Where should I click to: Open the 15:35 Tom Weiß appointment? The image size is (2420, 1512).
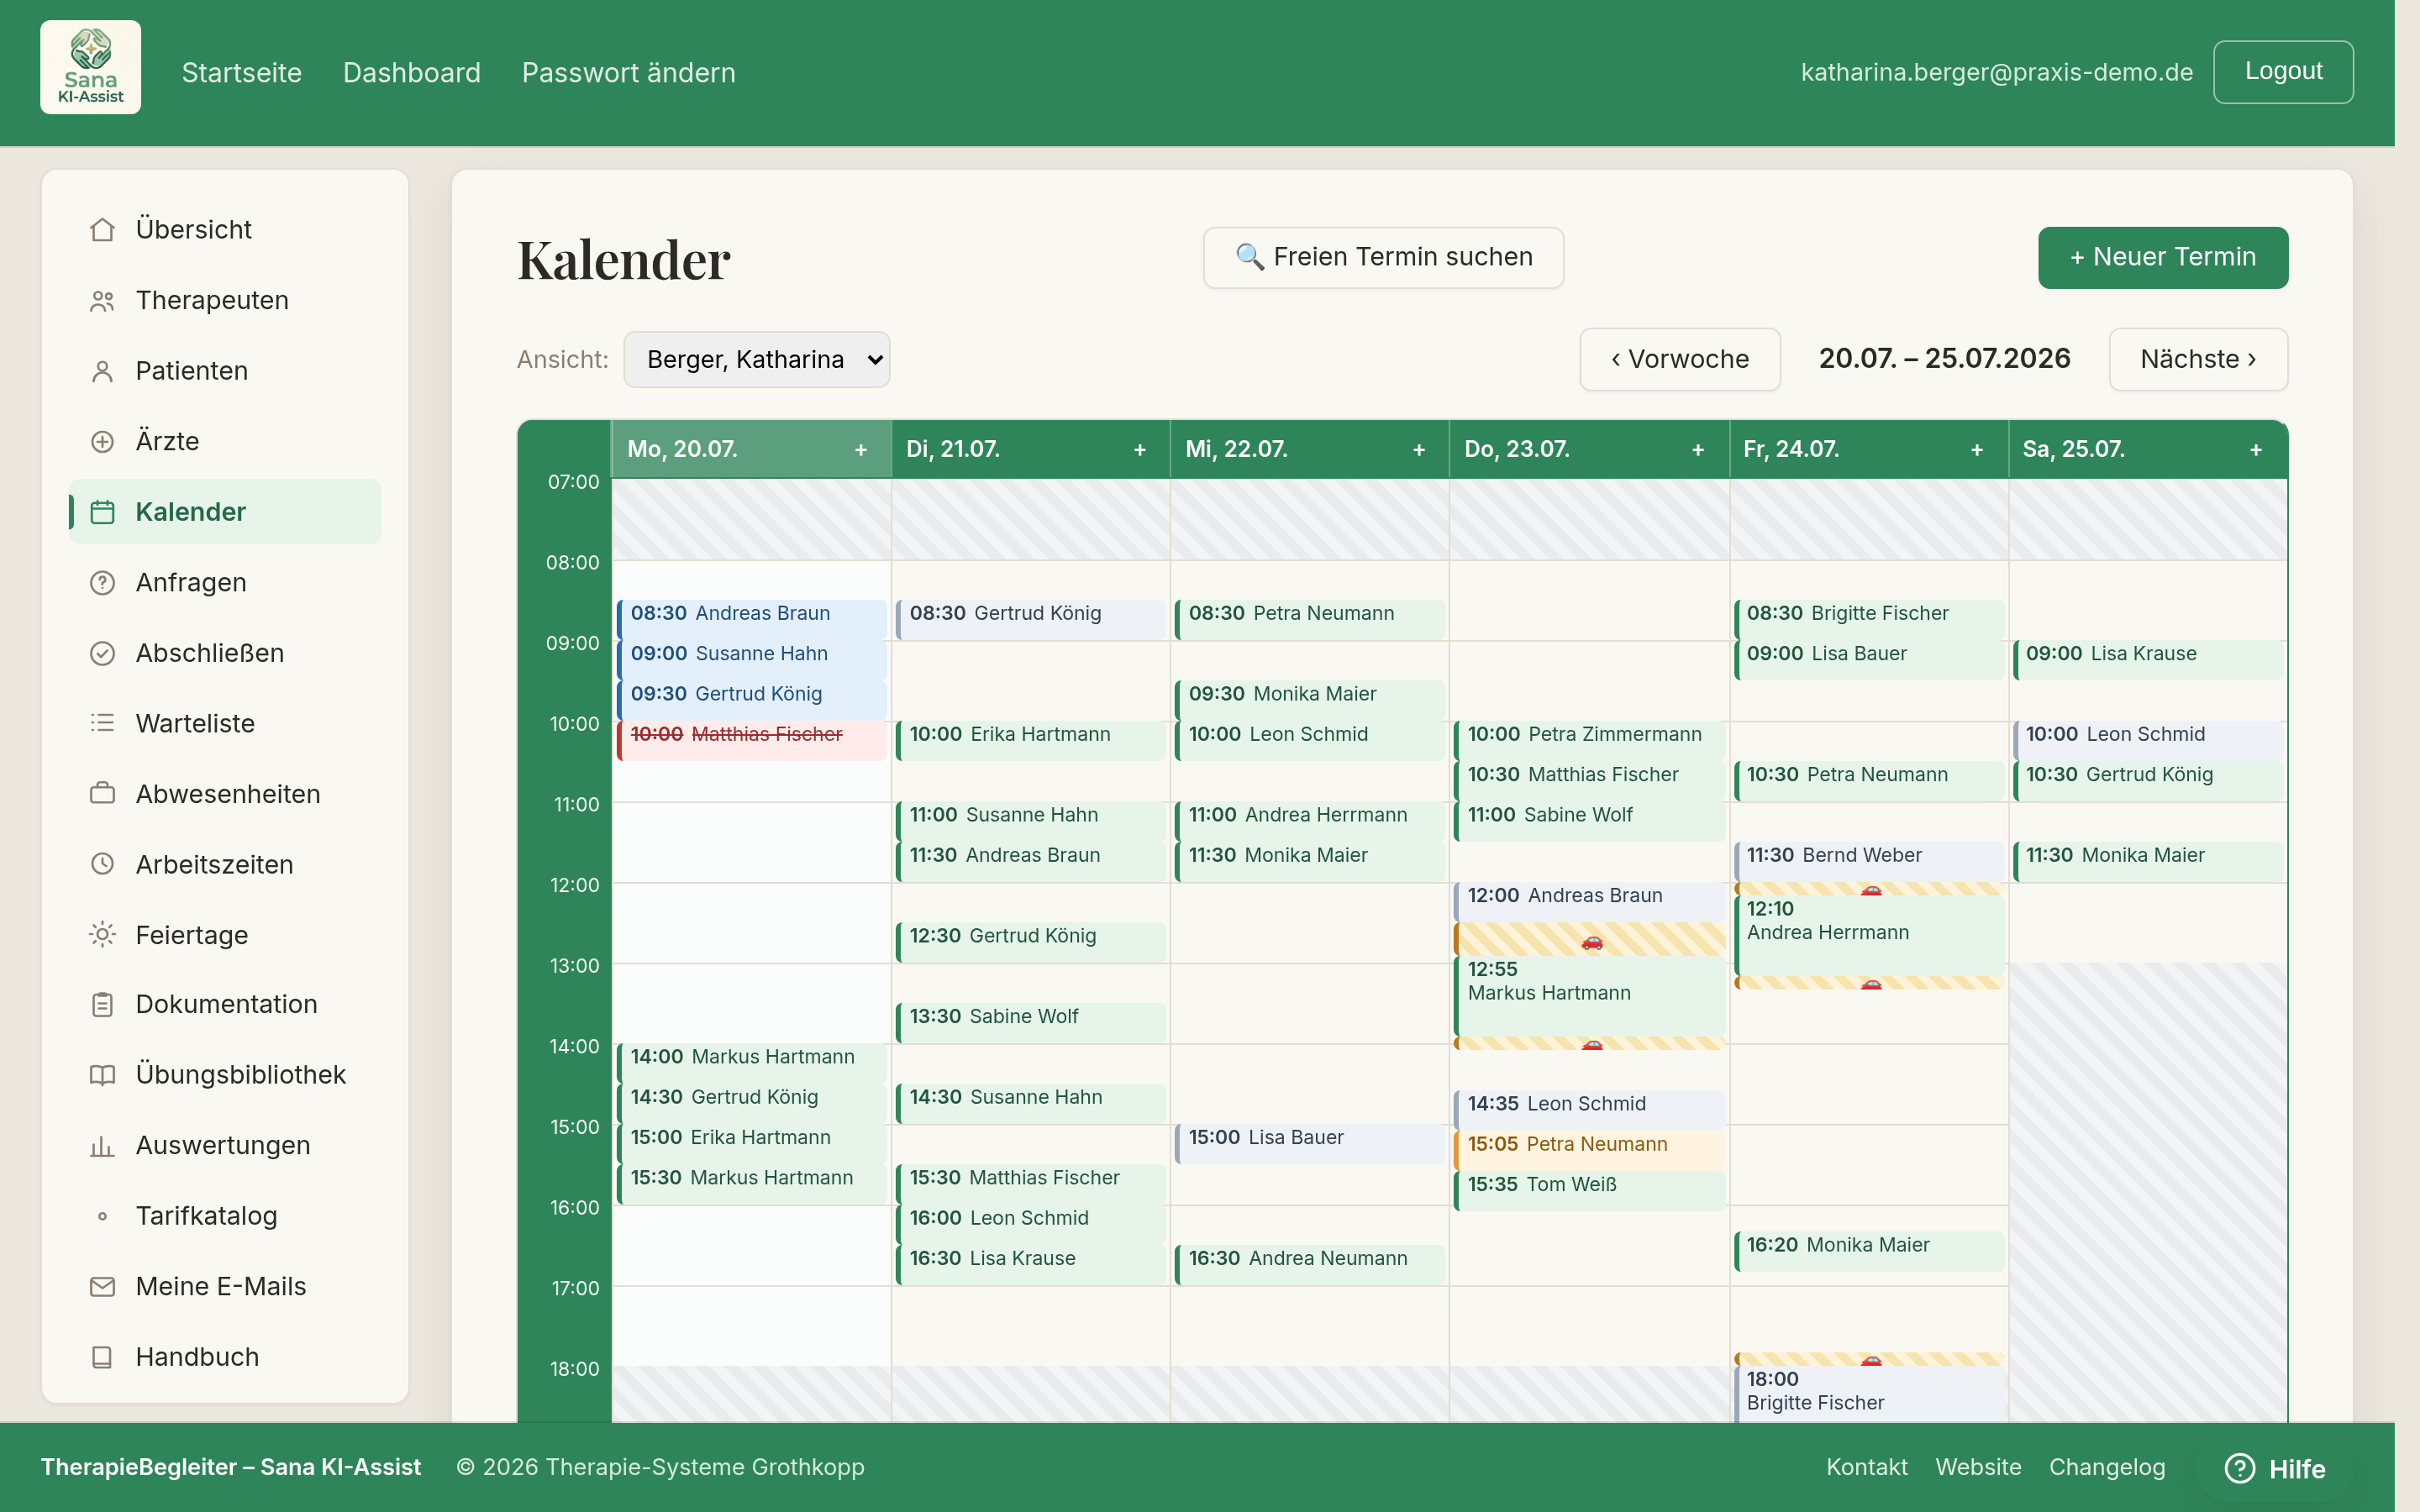(1590, 1190)
